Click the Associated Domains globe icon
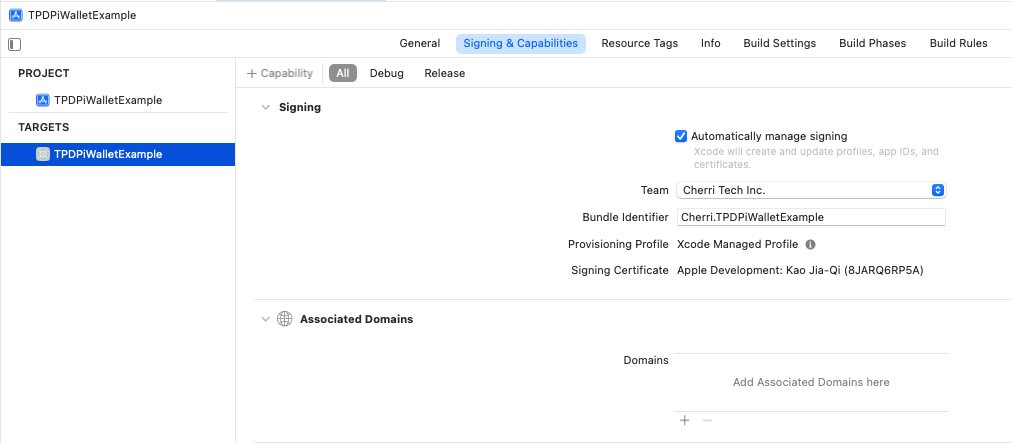1011x443 pixels. click(x=284, y=319)
